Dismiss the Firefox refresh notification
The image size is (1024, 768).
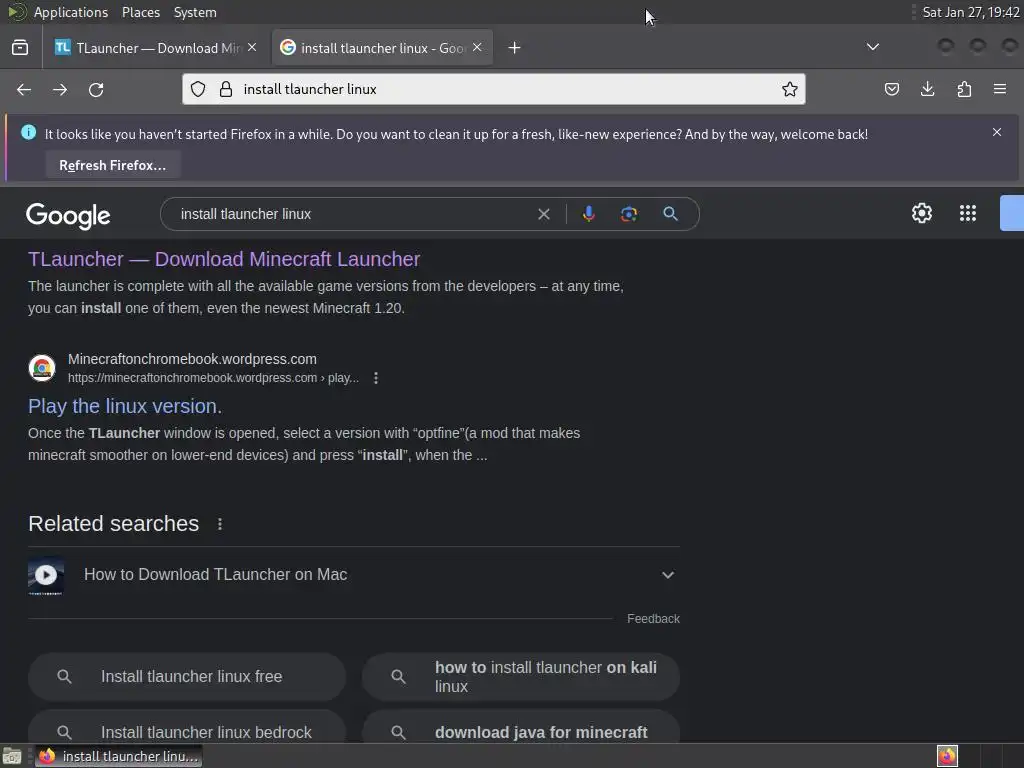point(997,133)
